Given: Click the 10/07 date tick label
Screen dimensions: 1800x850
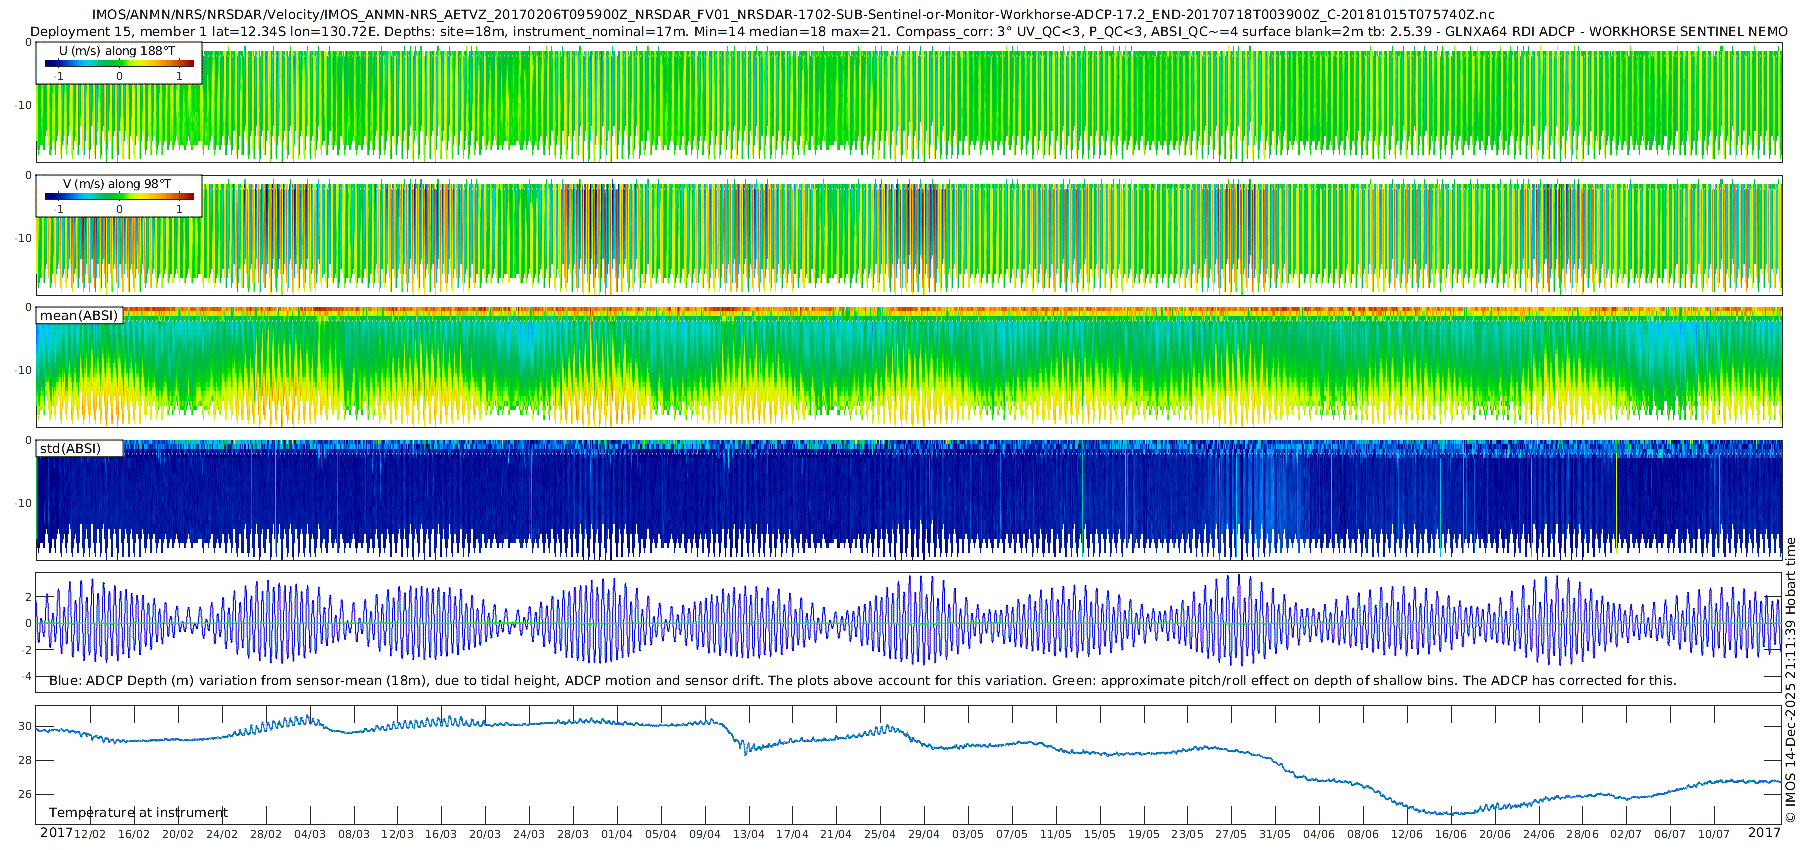Looking at the screenshot, I should 1714,834.
